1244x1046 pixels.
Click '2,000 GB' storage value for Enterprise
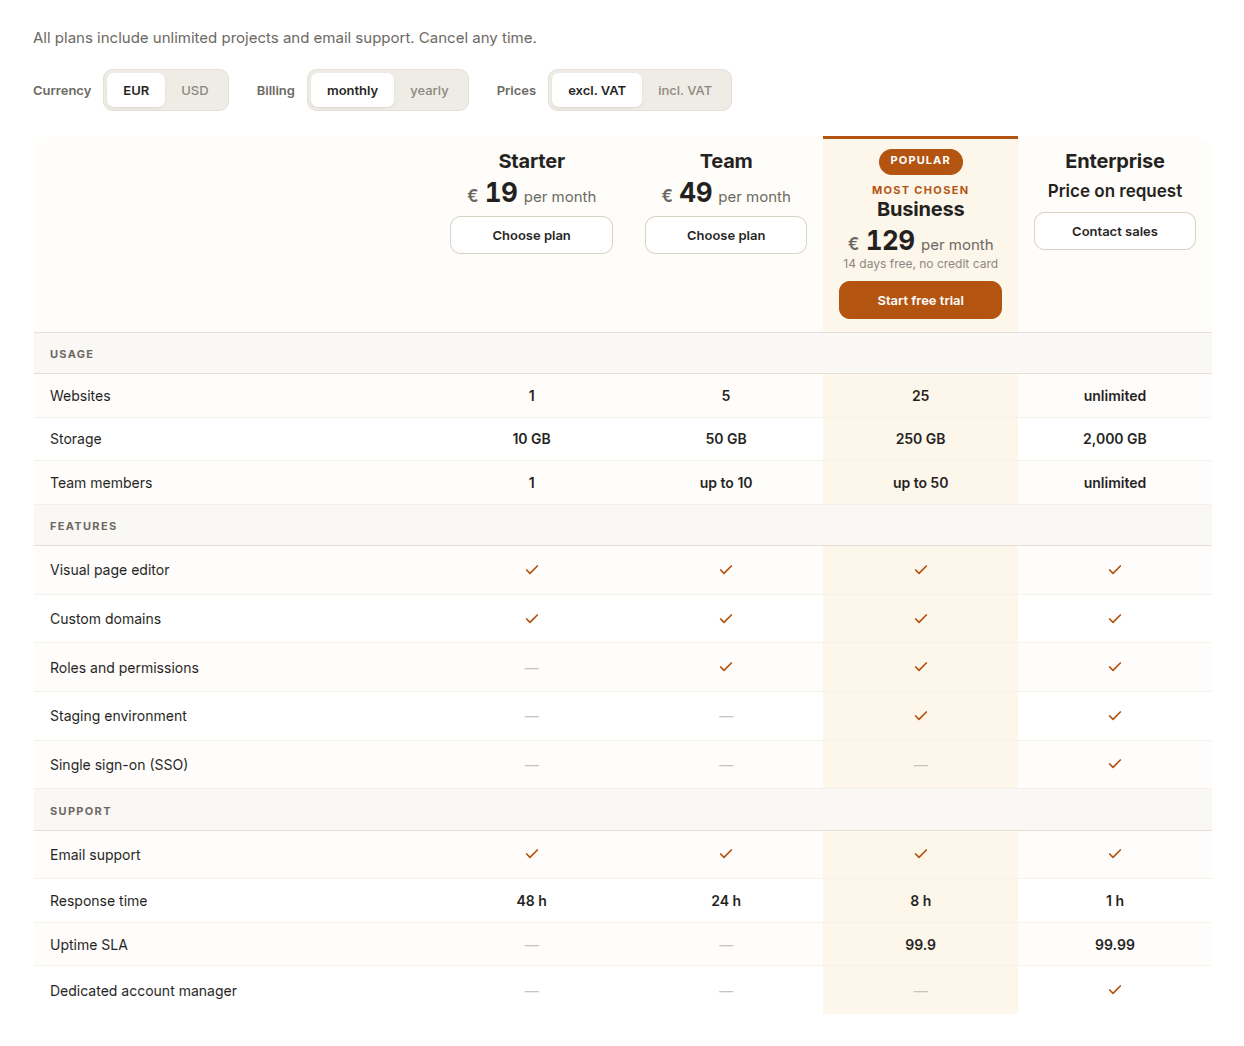(x=1115, y=439)
